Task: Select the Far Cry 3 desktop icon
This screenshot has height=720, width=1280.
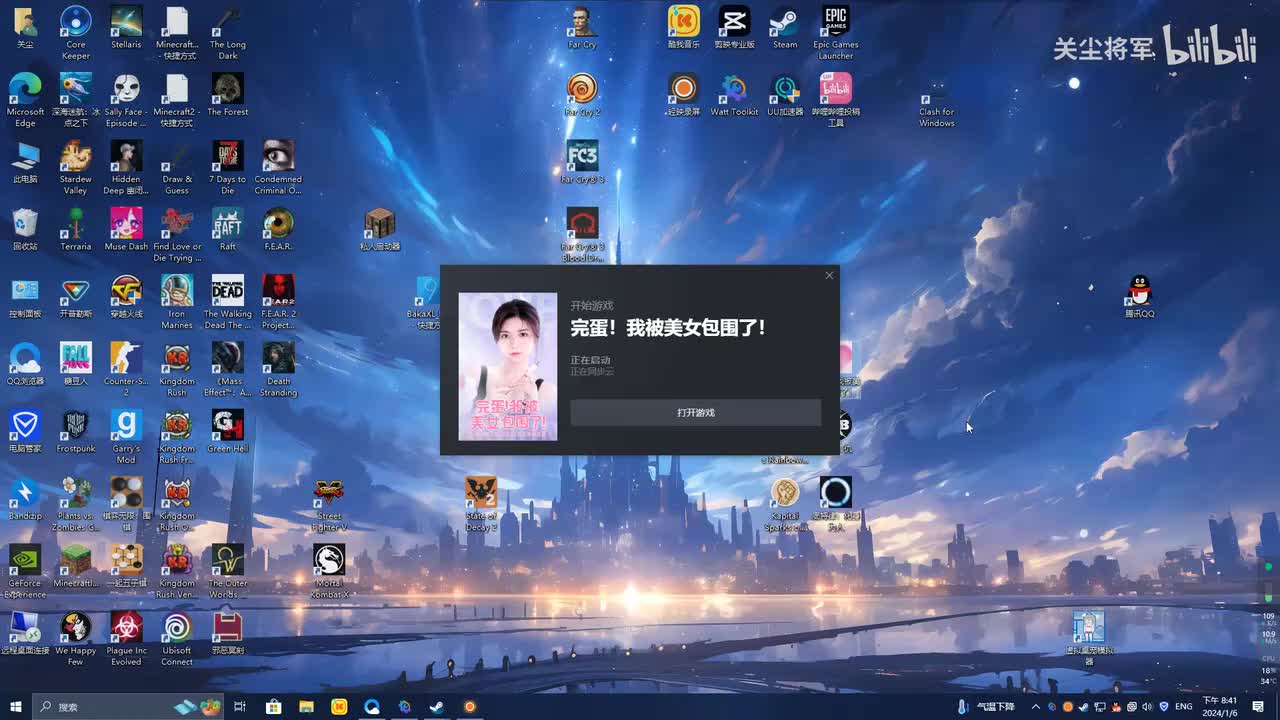Action: tap(582, 162)
